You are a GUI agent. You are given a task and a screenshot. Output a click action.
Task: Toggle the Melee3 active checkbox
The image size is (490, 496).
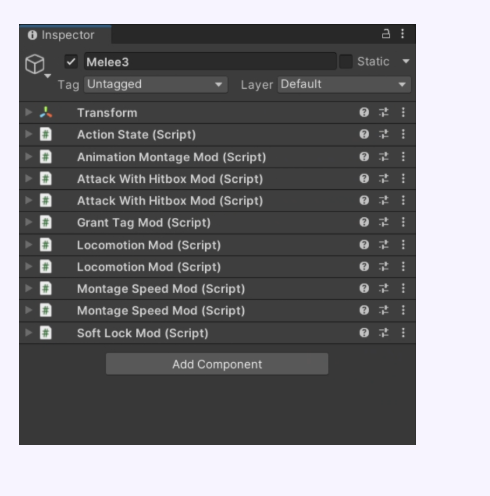[71, 62]
